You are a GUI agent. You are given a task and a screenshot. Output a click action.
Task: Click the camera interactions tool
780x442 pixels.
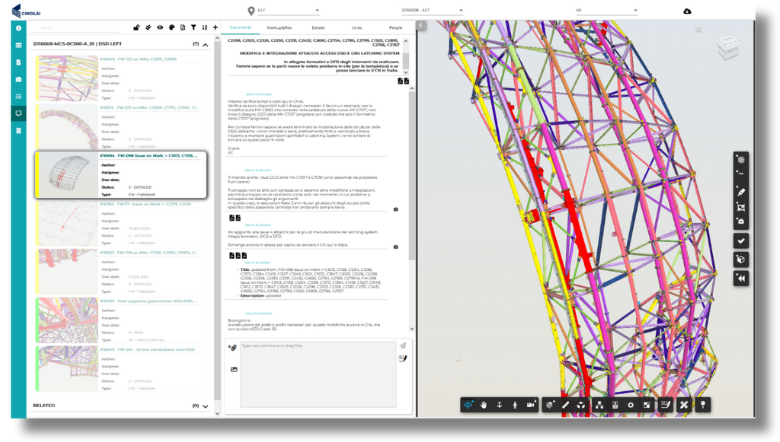531,405
